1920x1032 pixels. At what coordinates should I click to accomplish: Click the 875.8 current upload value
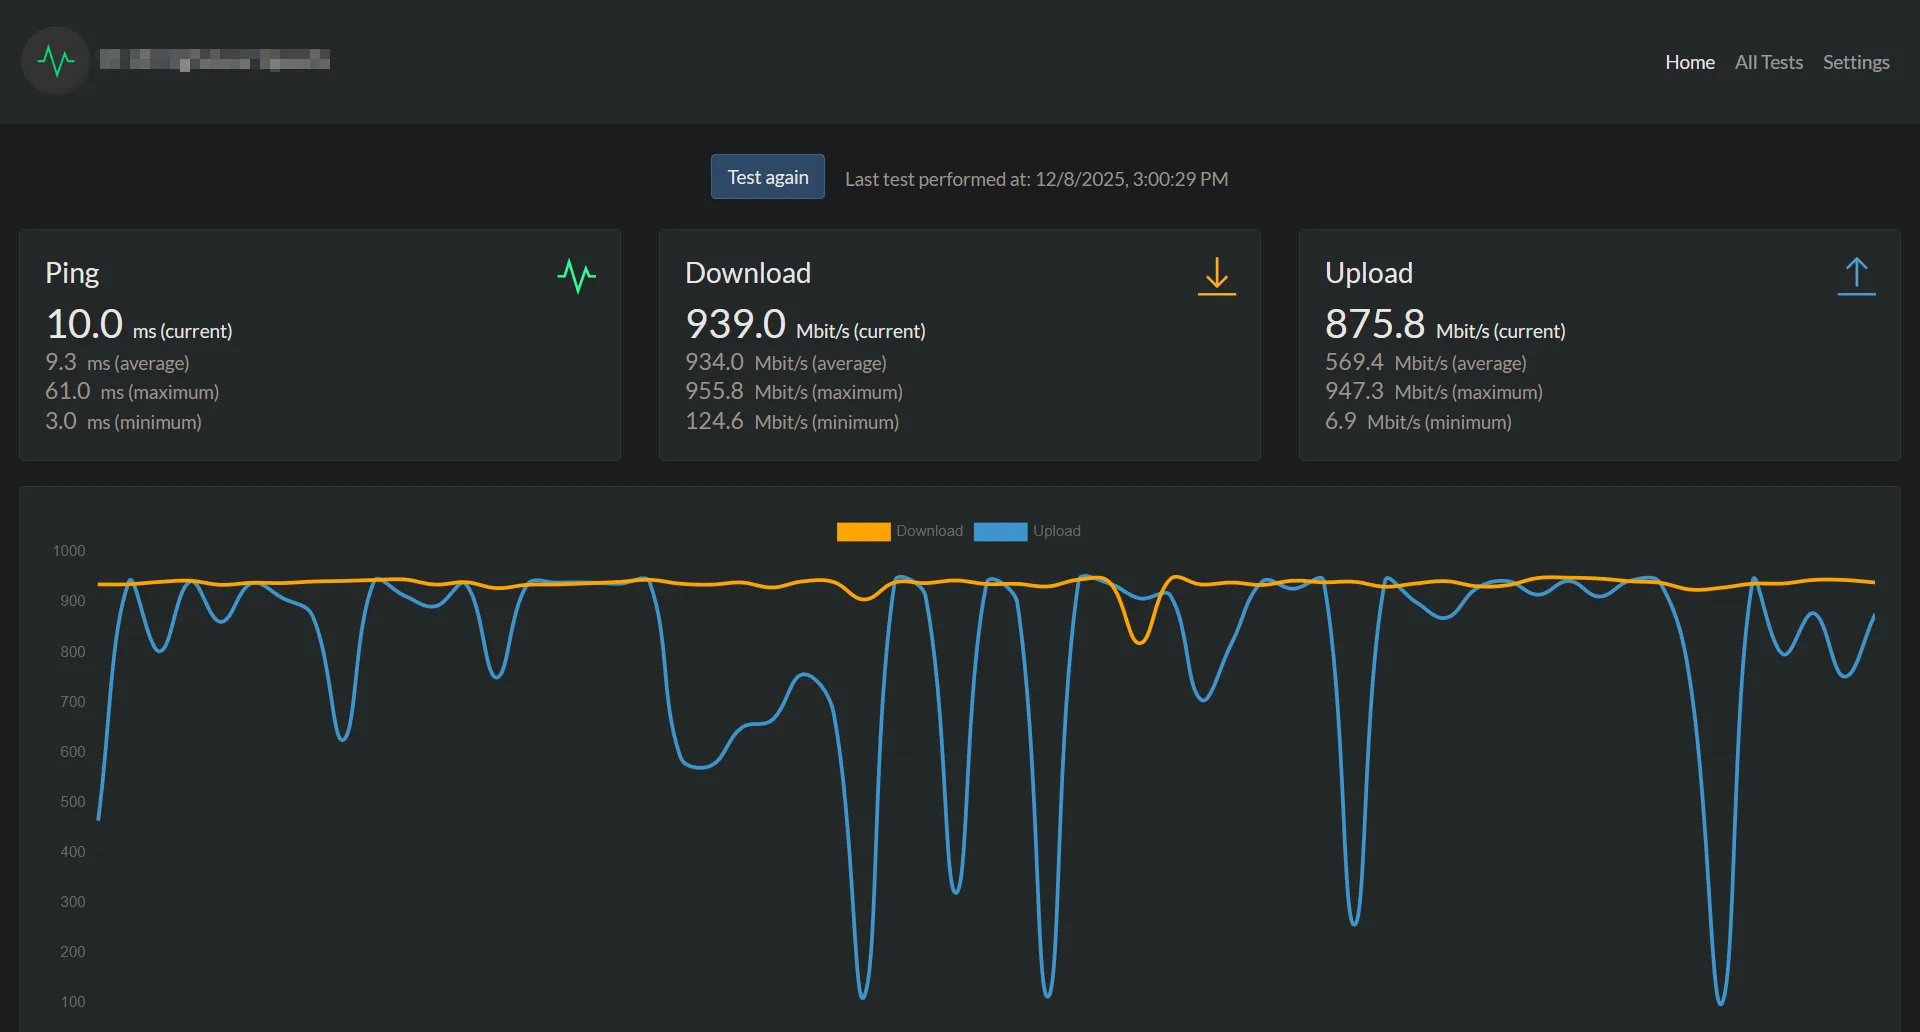(1374, 324)
